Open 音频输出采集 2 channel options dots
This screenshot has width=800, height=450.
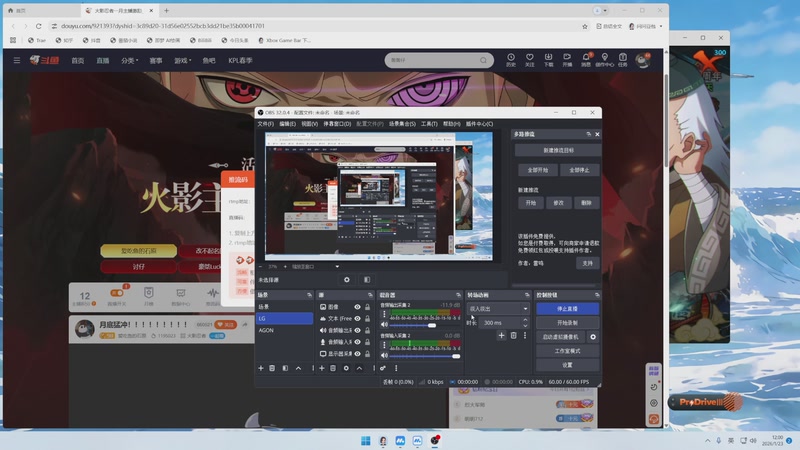384,314
